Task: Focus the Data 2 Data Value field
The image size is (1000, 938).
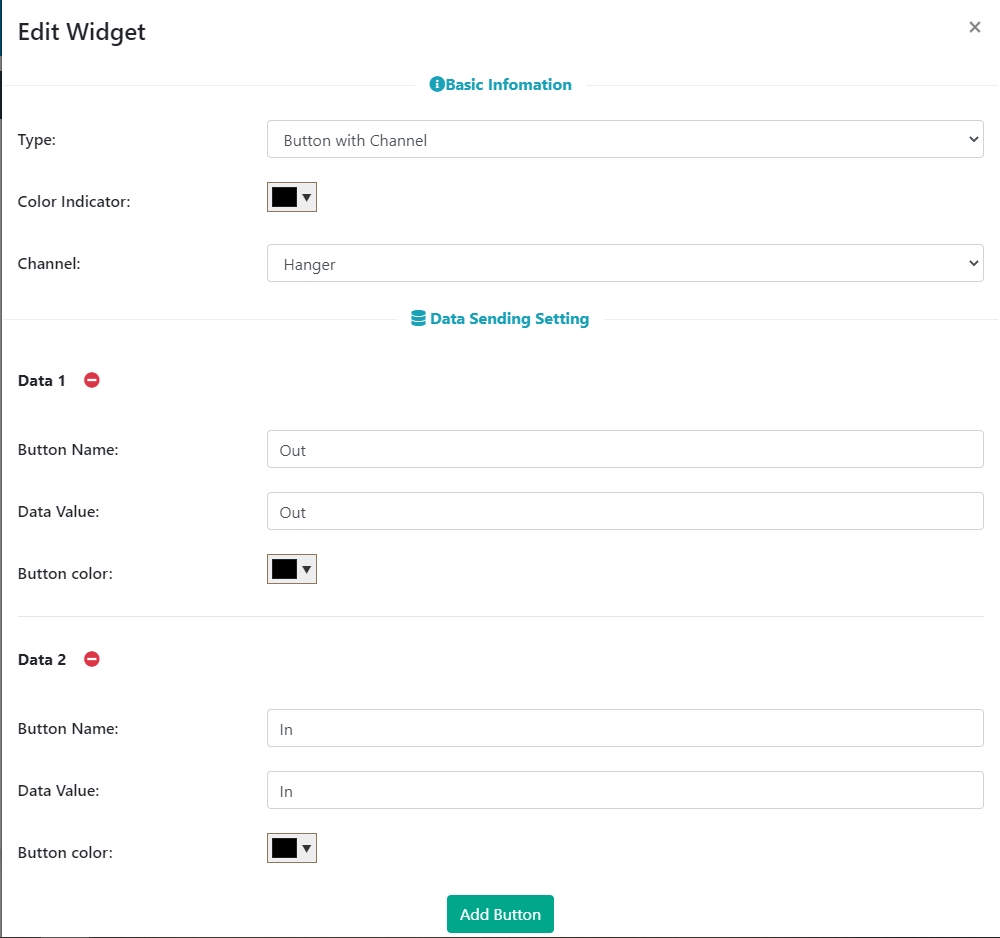Action: (x=625, y=791)
